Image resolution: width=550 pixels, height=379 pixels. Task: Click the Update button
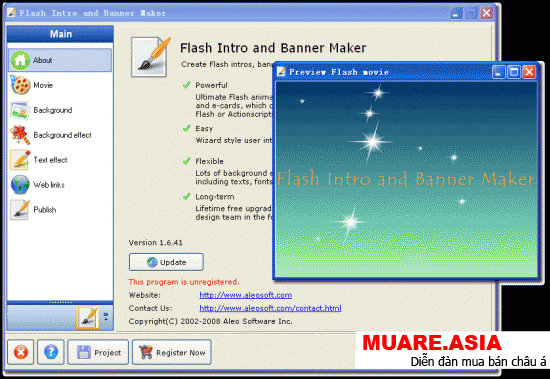click(x=166, y=262)
